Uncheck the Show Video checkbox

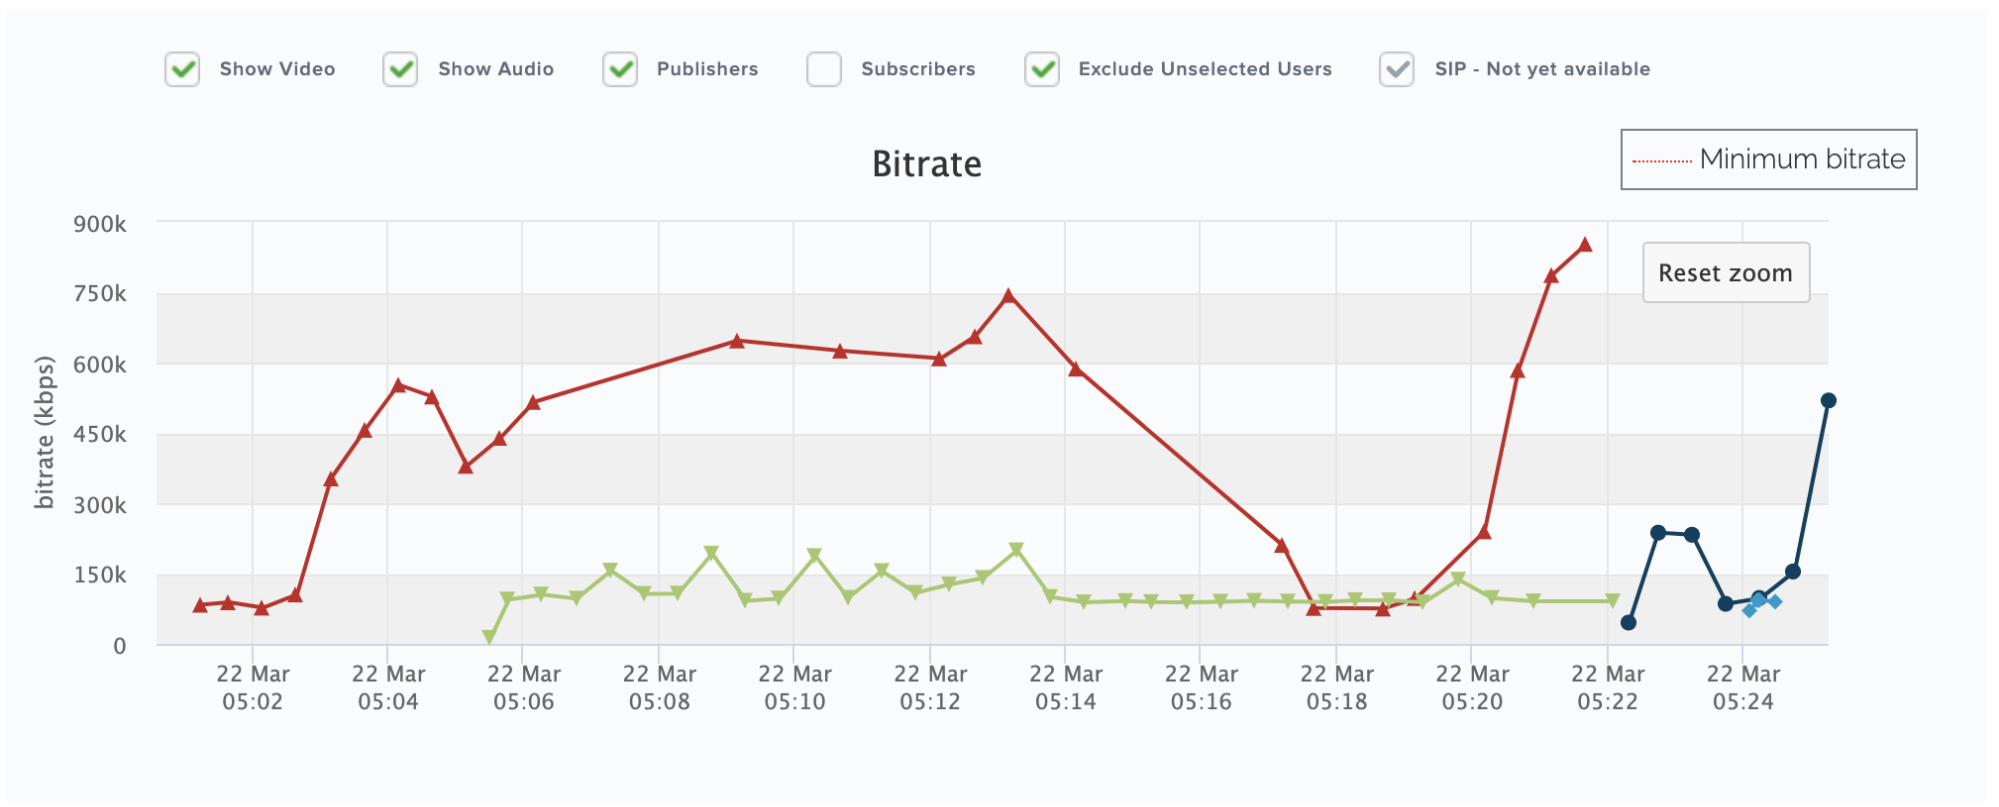click(182, 70)
